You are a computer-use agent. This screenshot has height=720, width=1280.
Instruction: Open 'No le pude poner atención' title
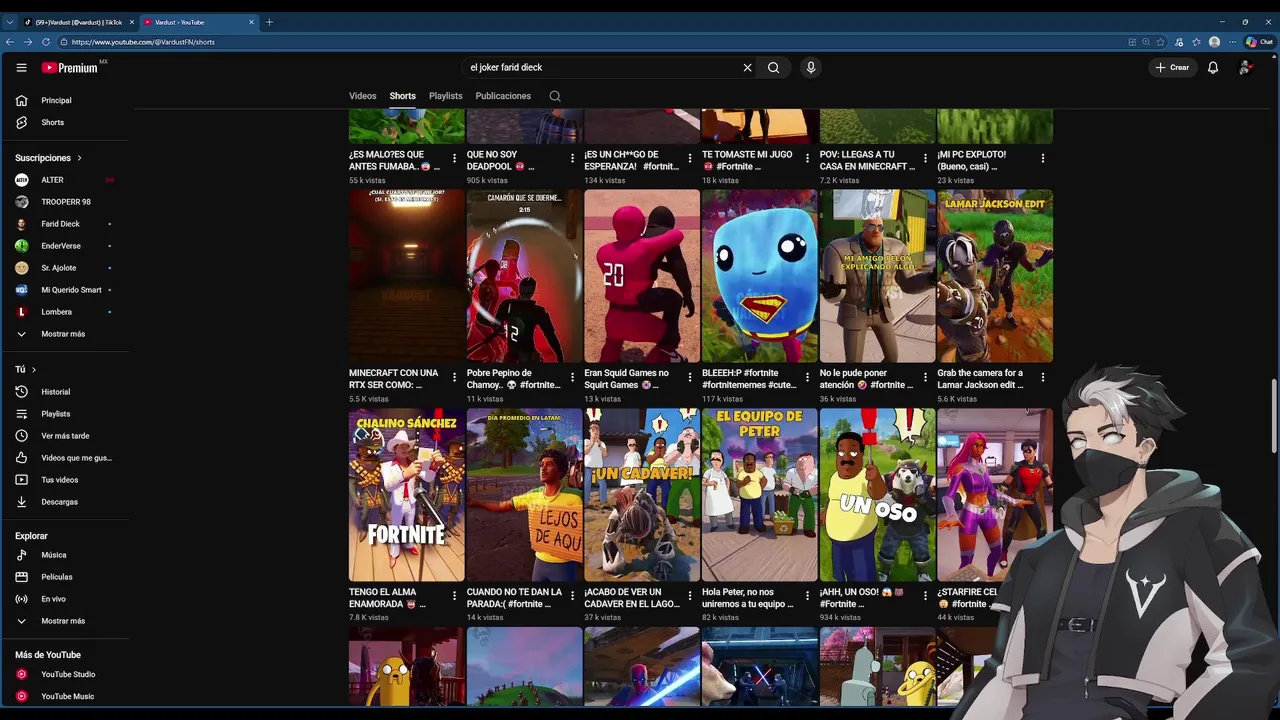coord(866,379)
